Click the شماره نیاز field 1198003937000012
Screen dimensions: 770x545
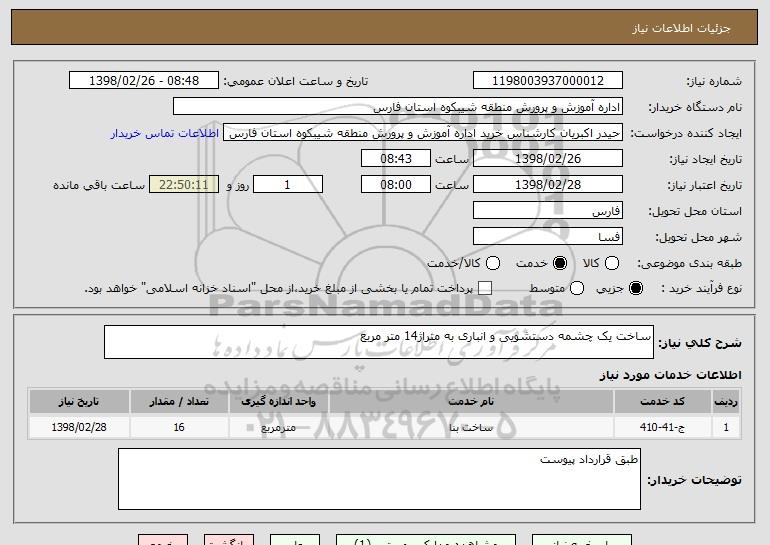(x=548, y=81)
